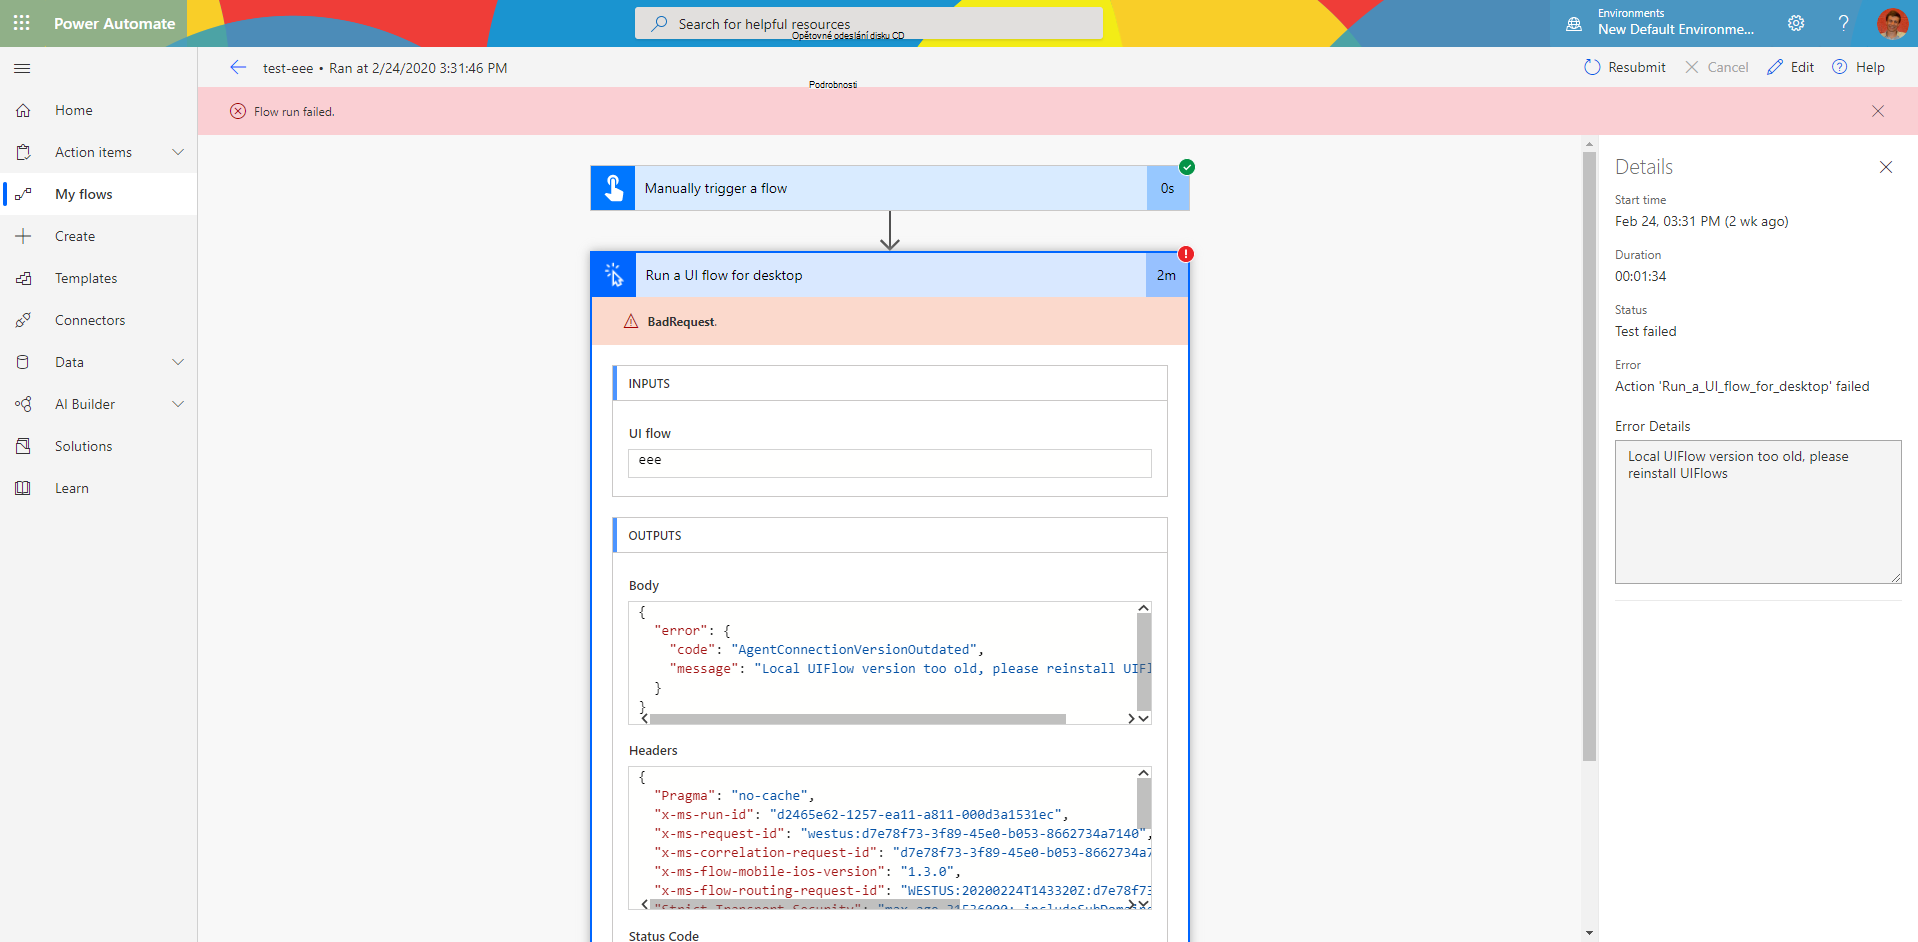Edit the flow
1918x942 pixels.
pos(1790,67)
